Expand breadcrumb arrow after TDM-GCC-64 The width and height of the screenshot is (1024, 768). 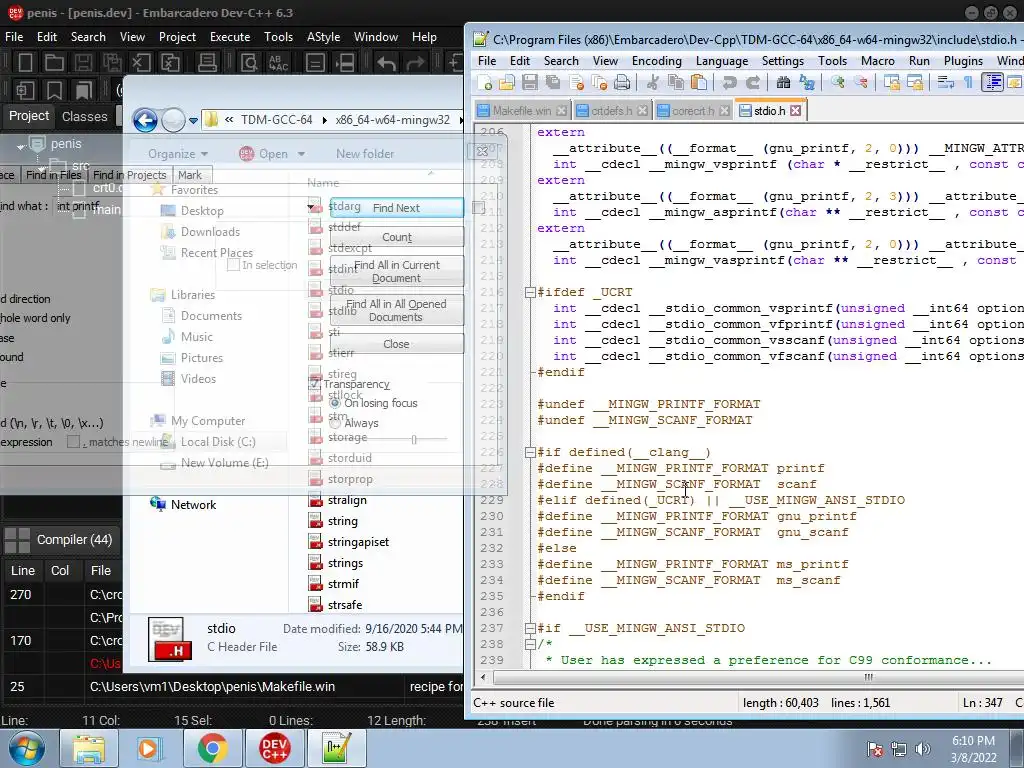325,120
